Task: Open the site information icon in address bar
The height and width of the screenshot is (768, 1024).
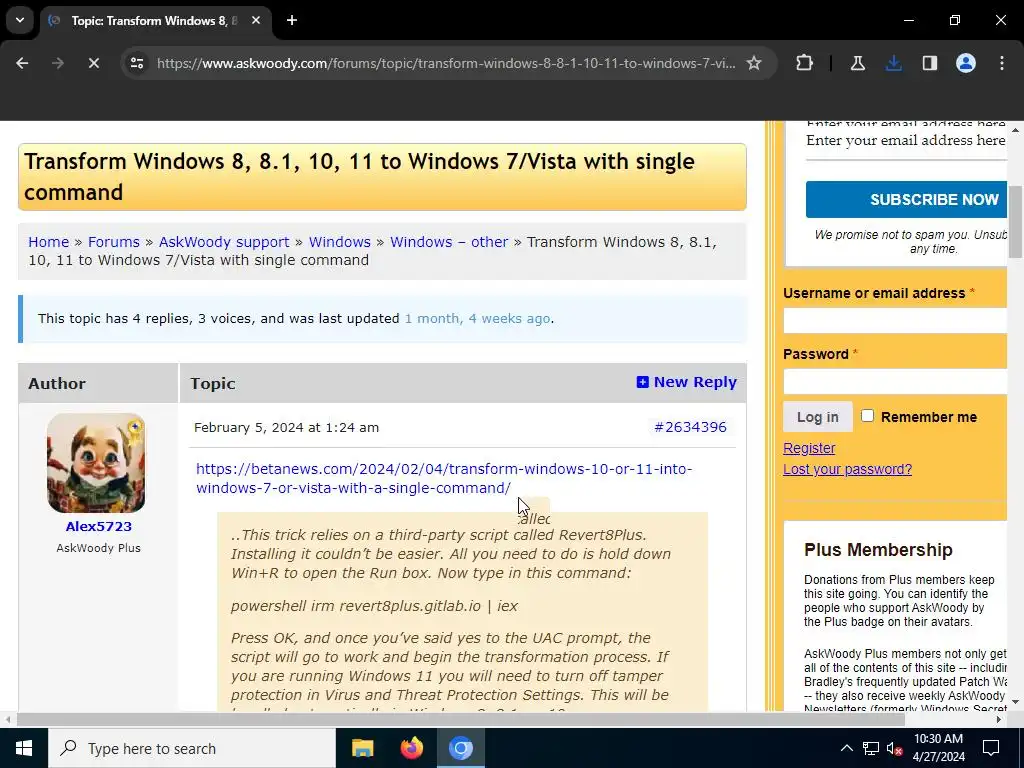Action: pyautogui.click(x=137, y=63)
